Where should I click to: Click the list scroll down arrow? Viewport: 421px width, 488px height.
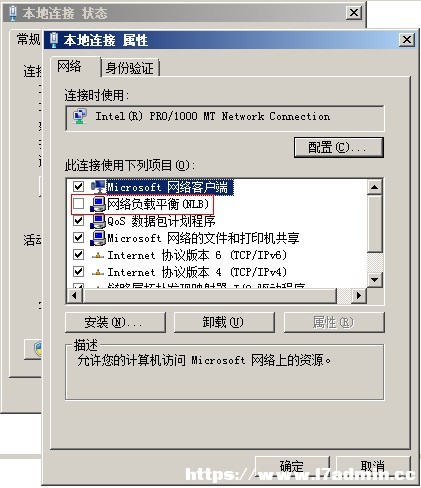pos(375,280)
